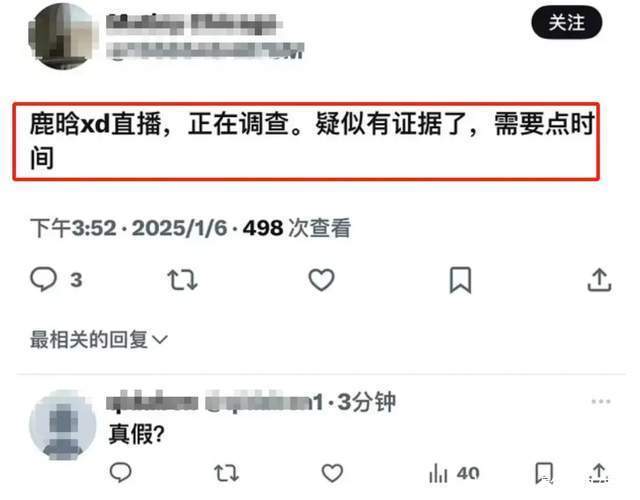
Task: Open the reply's three-dot more menu
Action: point(601,402)
